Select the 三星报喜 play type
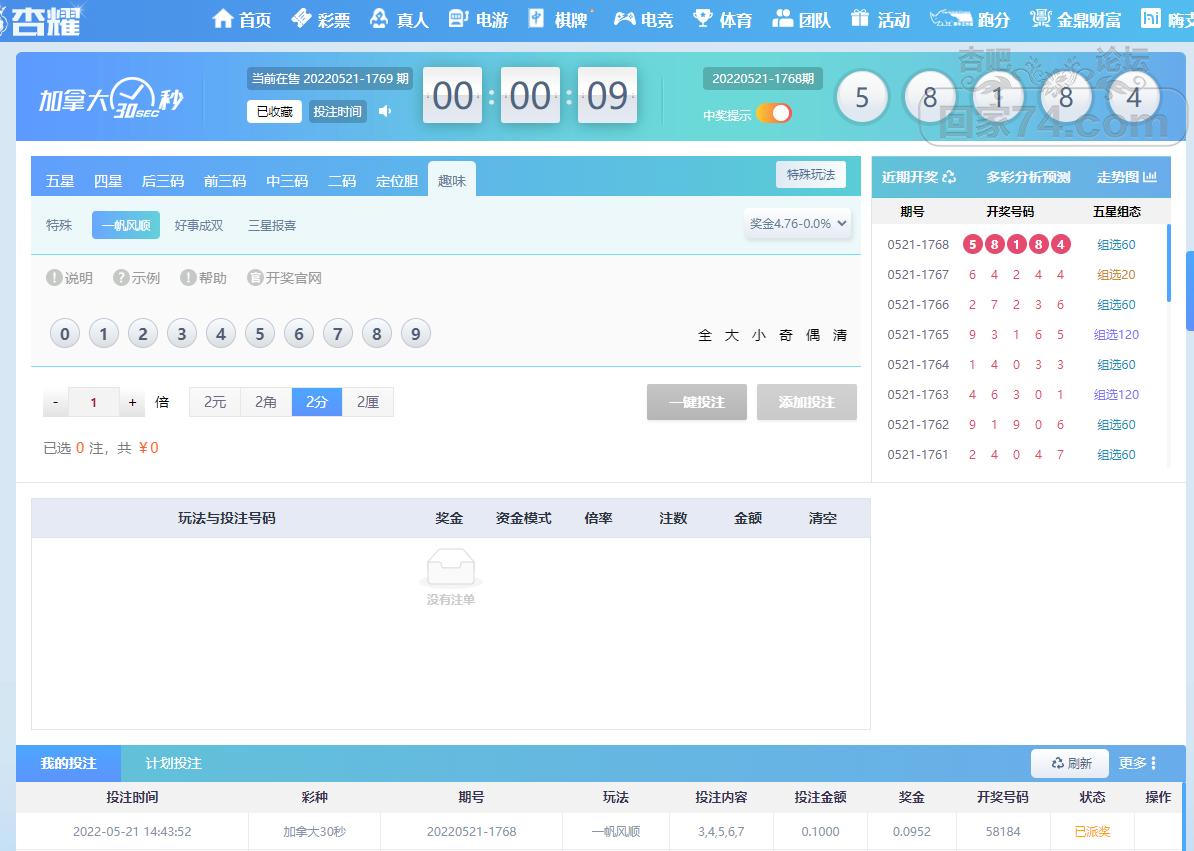The image size is (1194, 851). point(272,225)
